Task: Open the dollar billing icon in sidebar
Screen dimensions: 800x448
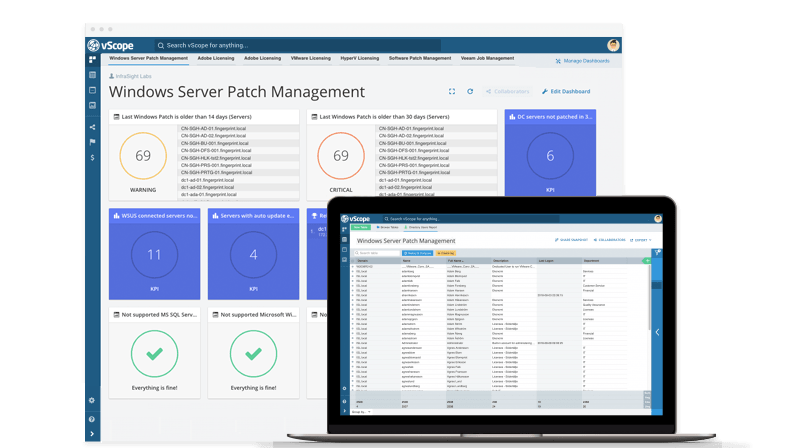Action: click(92, 158)
